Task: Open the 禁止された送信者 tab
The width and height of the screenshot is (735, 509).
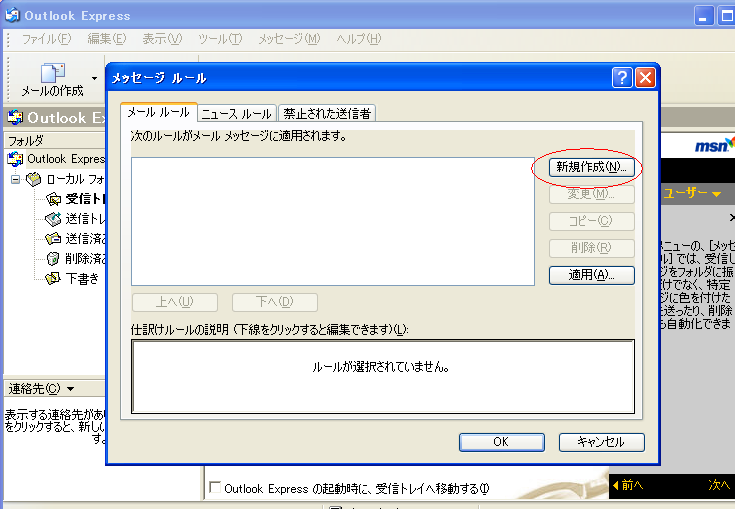Action: [327, 113]
